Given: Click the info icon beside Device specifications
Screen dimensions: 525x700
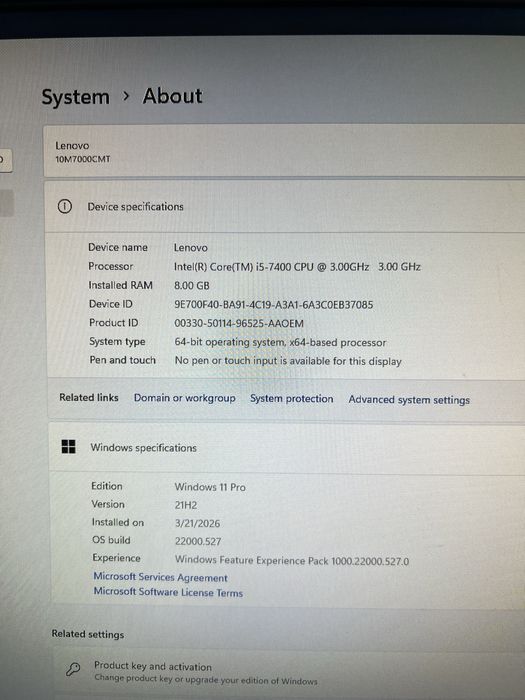Looking at the screenshot, I should (64, 207).
